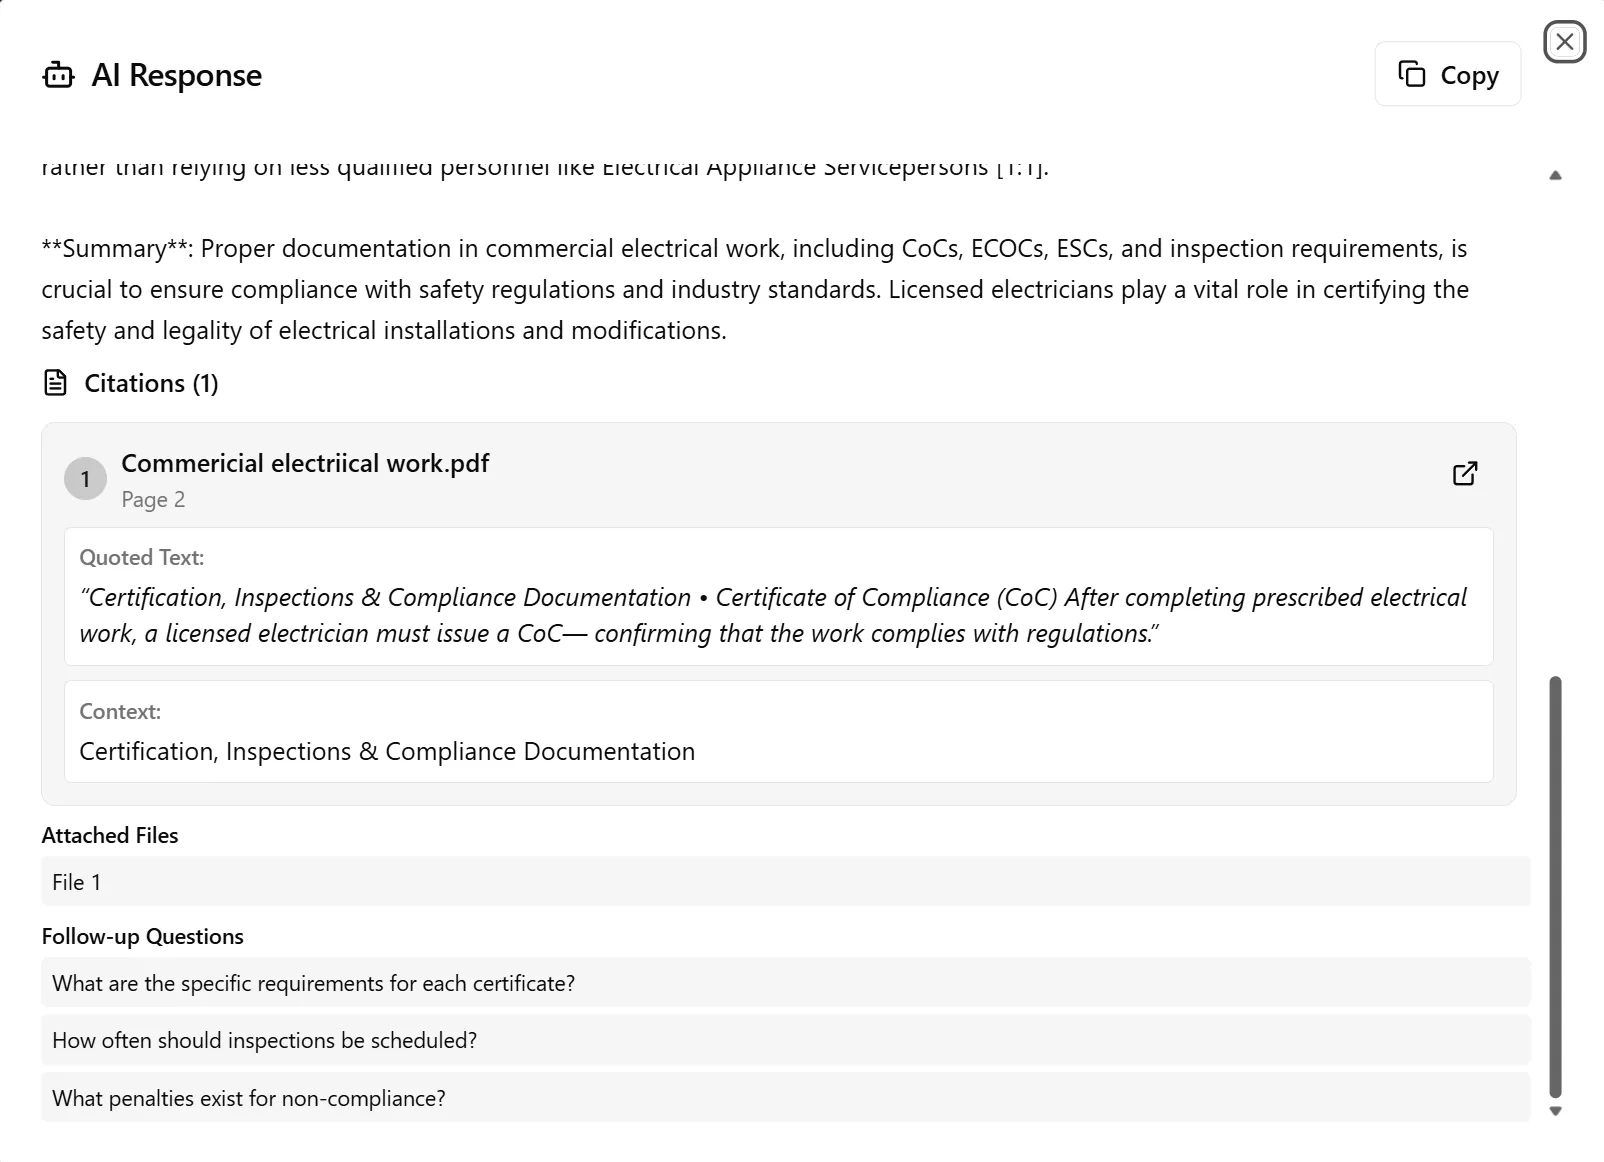Click the scroll up arrow
1604x1162 pixels.
(1555, 176)
